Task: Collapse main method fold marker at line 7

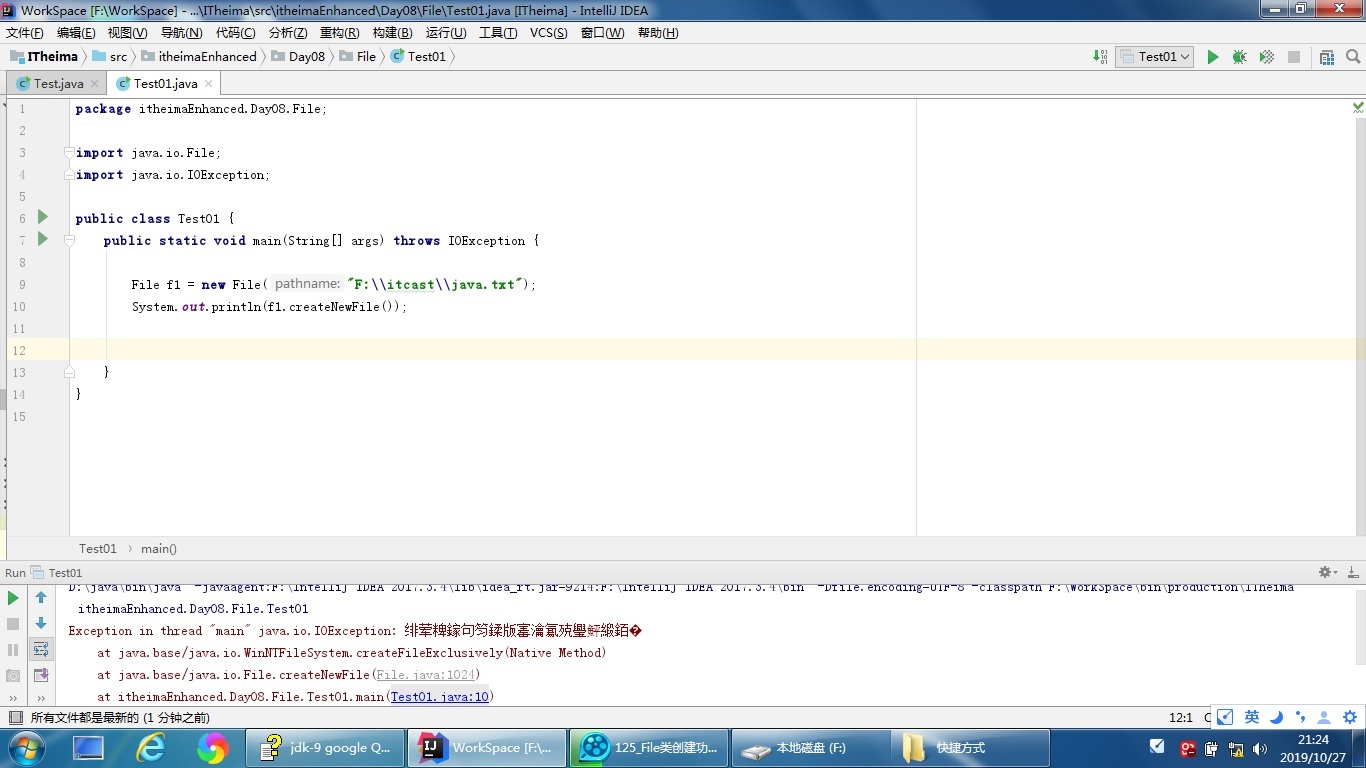Action: click(x=69, y=241)
